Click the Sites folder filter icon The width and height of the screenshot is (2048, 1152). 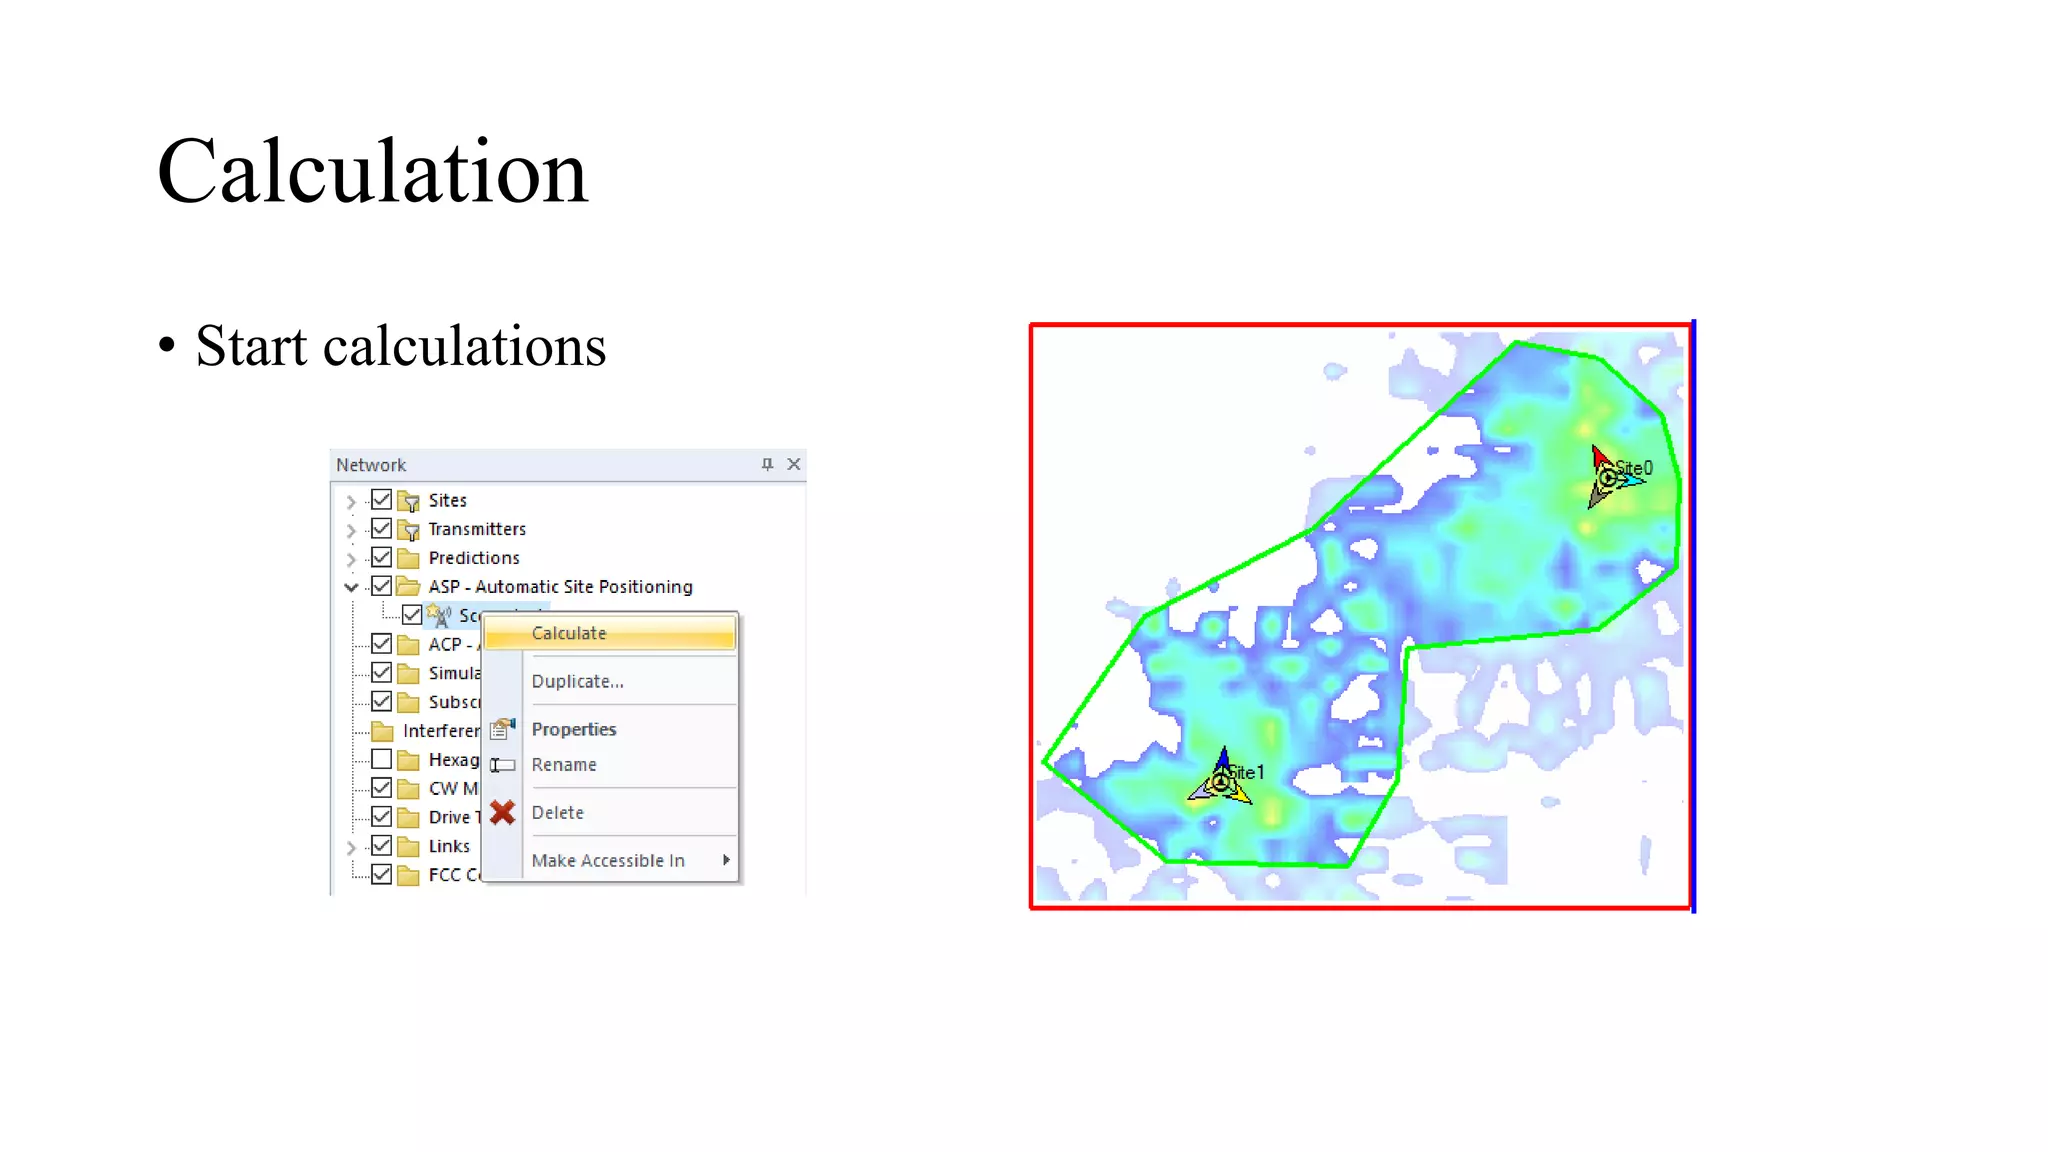tap(408, 500)
